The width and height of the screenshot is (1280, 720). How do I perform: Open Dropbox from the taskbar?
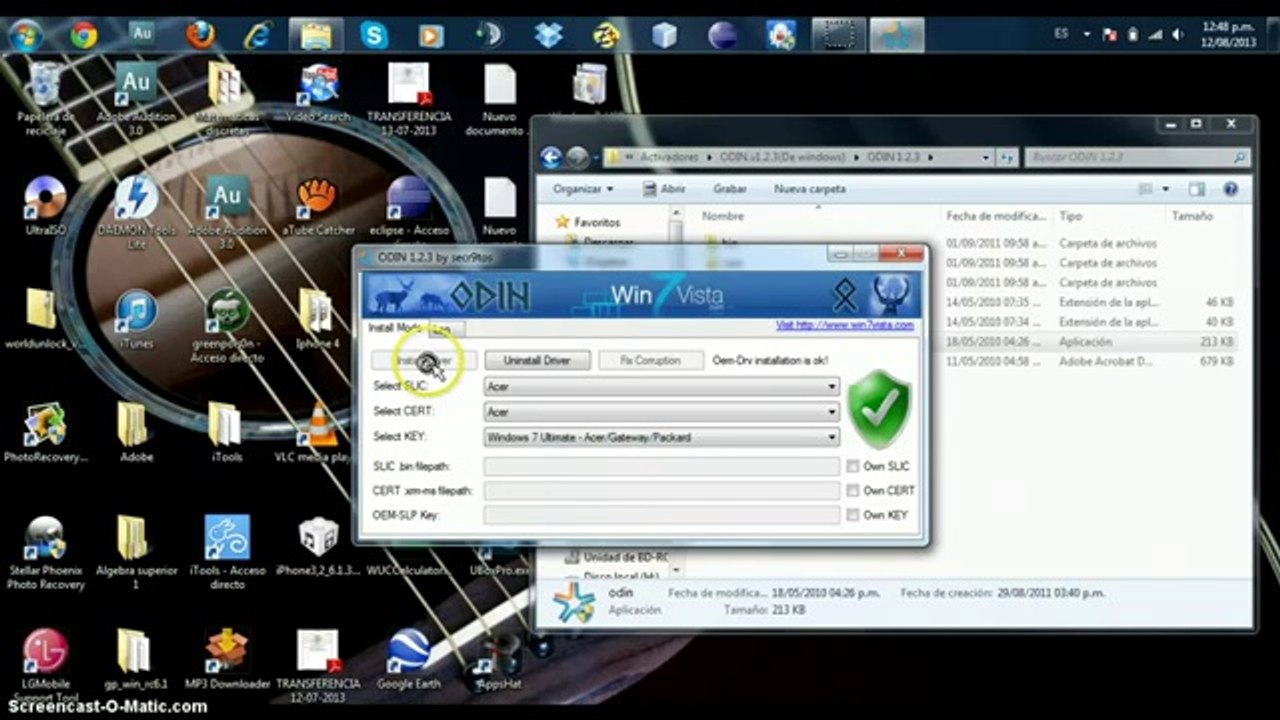(548, 35)
